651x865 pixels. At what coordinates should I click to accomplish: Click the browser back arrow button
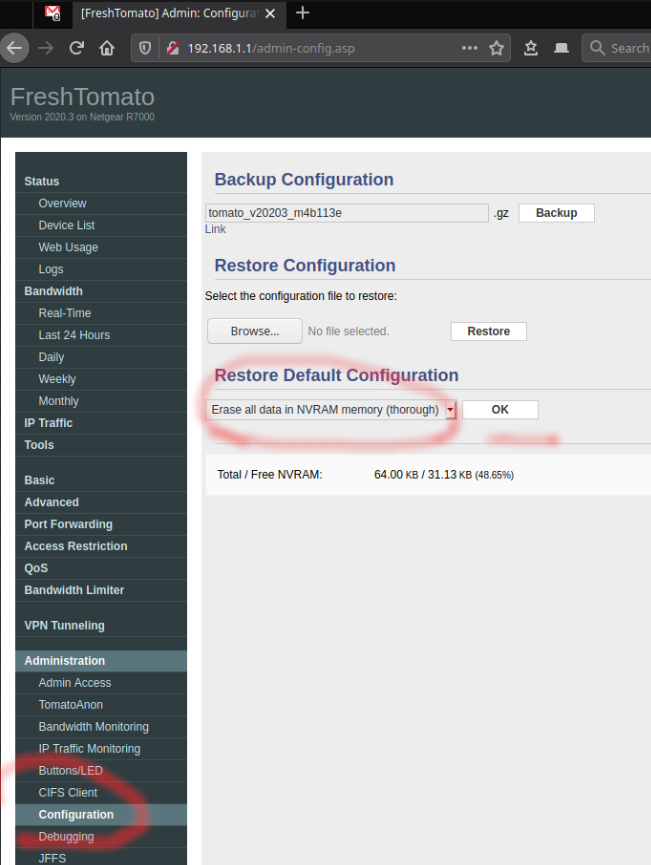click(x=13, y=48)
